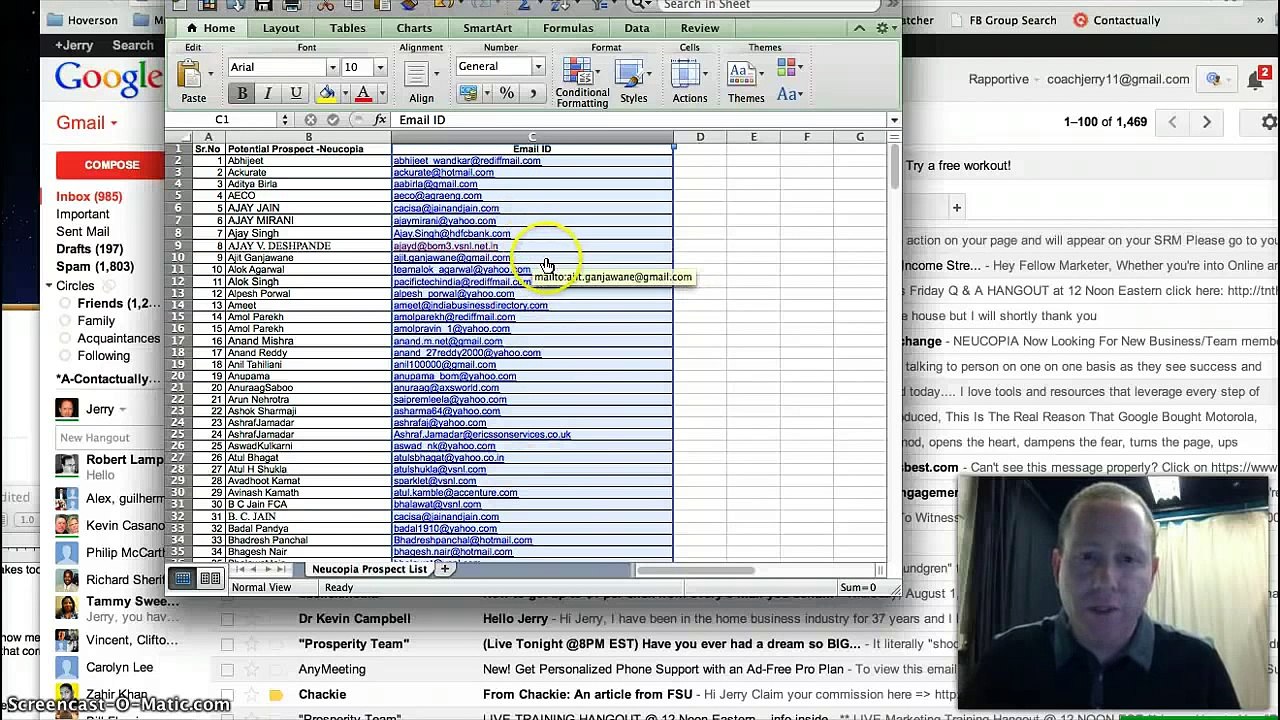Viewport: 1280px width, 720px height.
Task: Switch to the Formulas ribbon tab
Action: coord(568,28)
